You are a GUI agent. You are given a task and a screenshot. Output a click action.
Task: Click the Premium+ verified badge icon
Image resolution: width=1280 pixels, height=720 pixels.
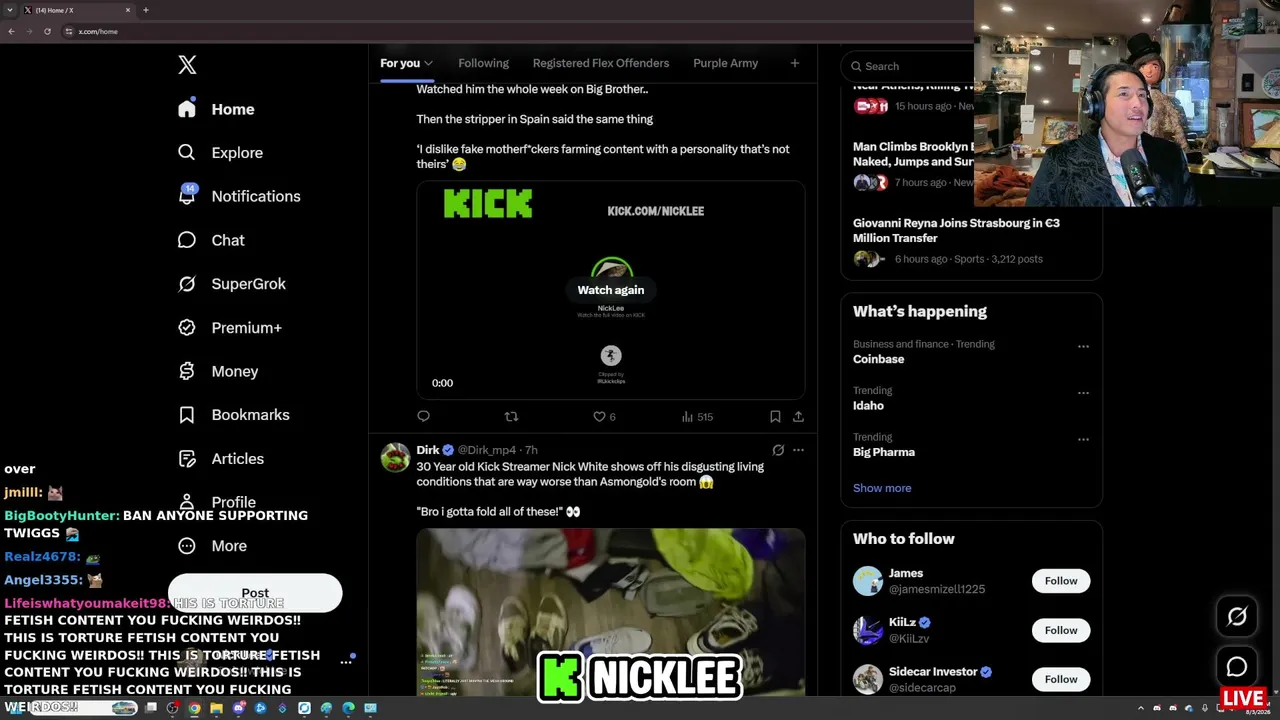187,328
